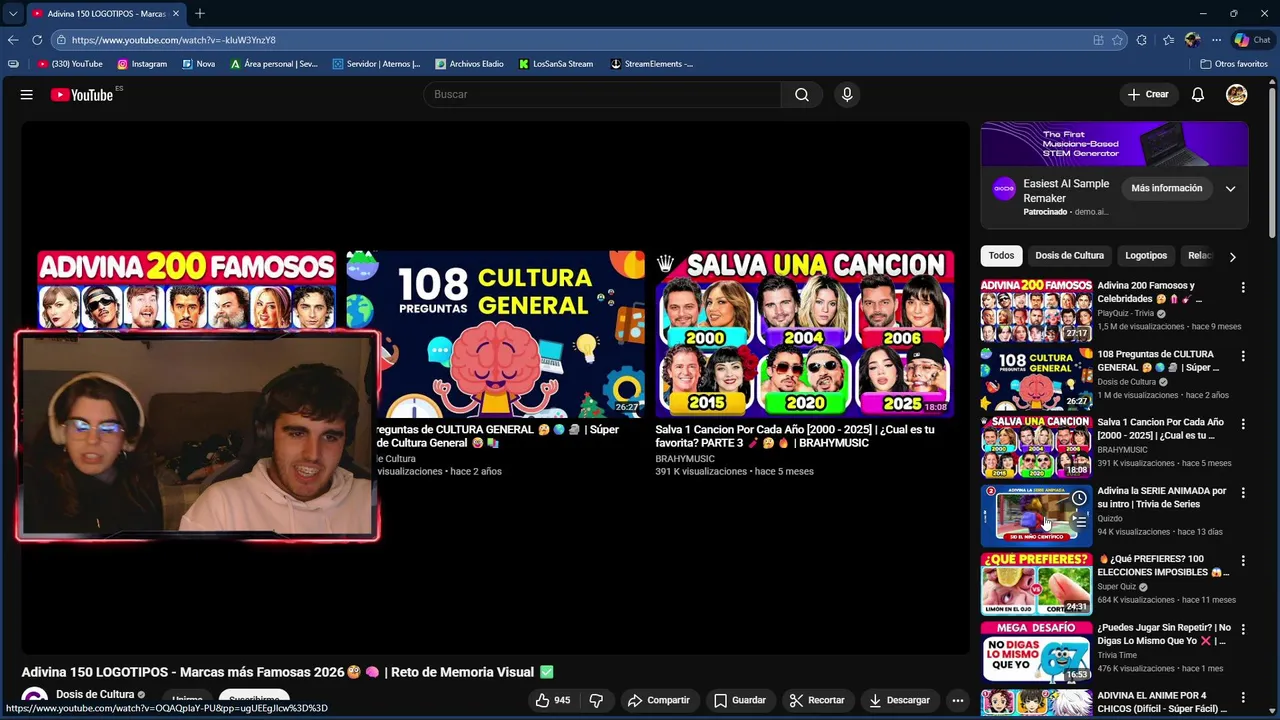Play sidebar 'MEGA DESAFÍO' thumbnail

1036,652
